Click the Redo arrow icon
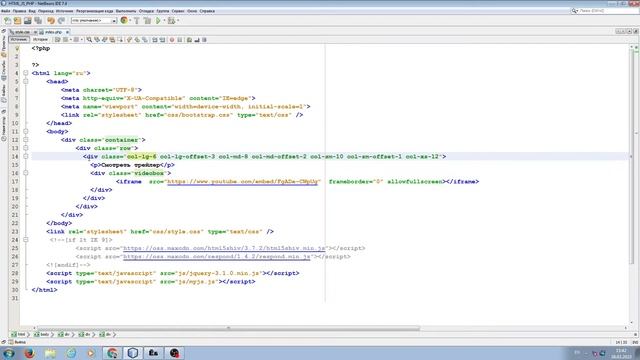Image resolution: width=640 pixels, height=360 pixels. pos(61,20)
